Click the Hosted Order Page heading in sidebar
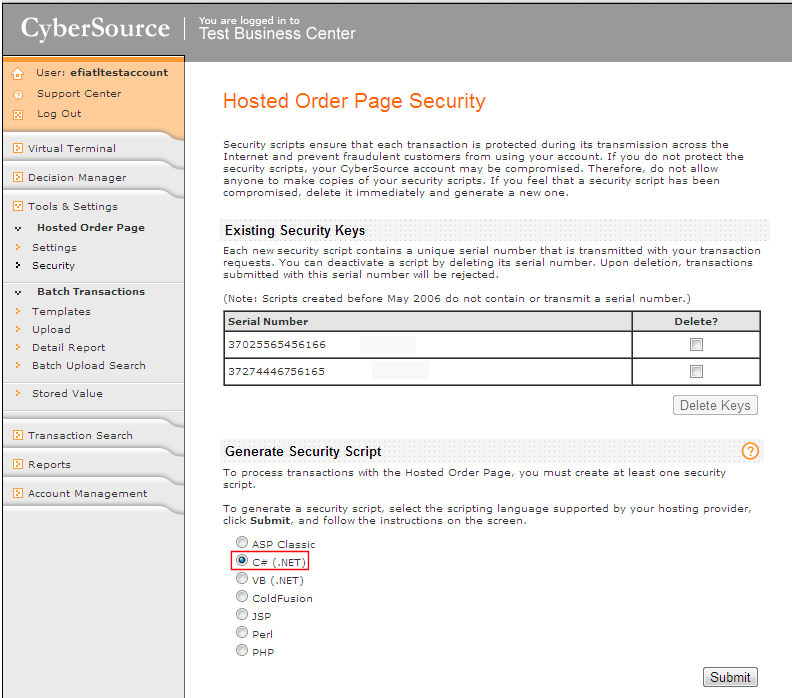This screenshot has width=792, height=698. pos(91,227)
